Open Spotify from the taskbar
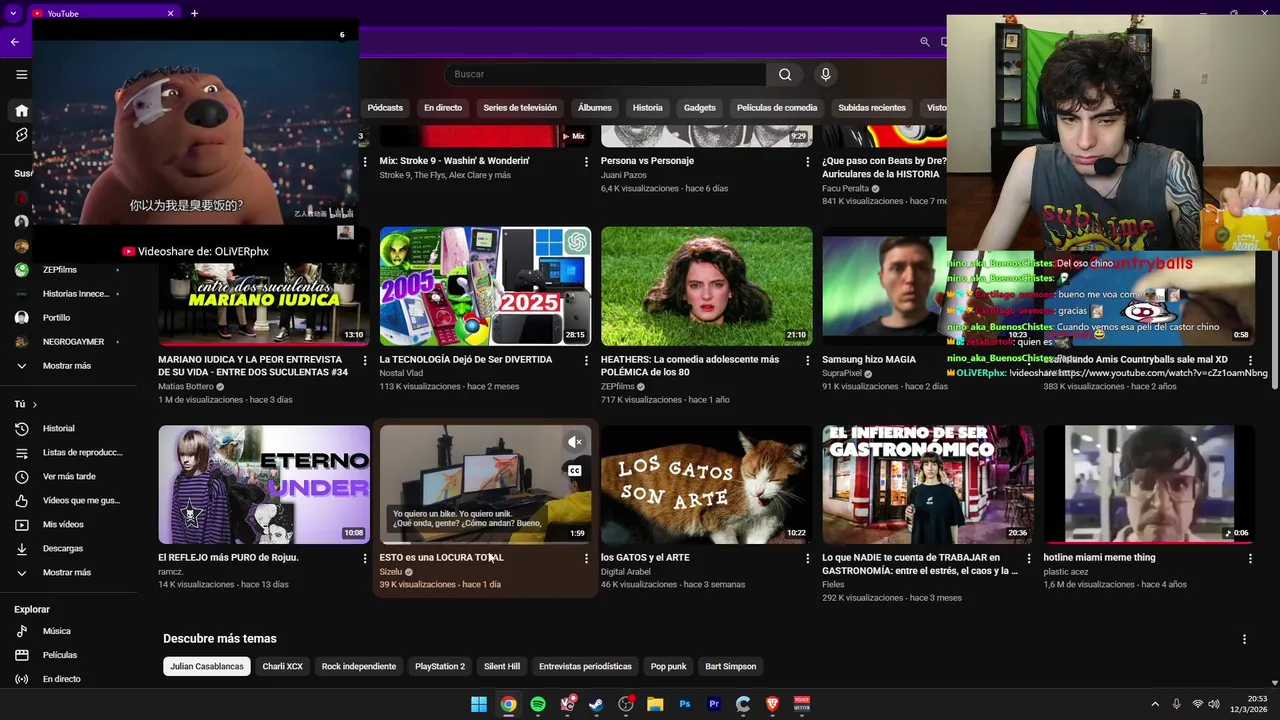The image size is (1280, 720). tap(538, 704)
